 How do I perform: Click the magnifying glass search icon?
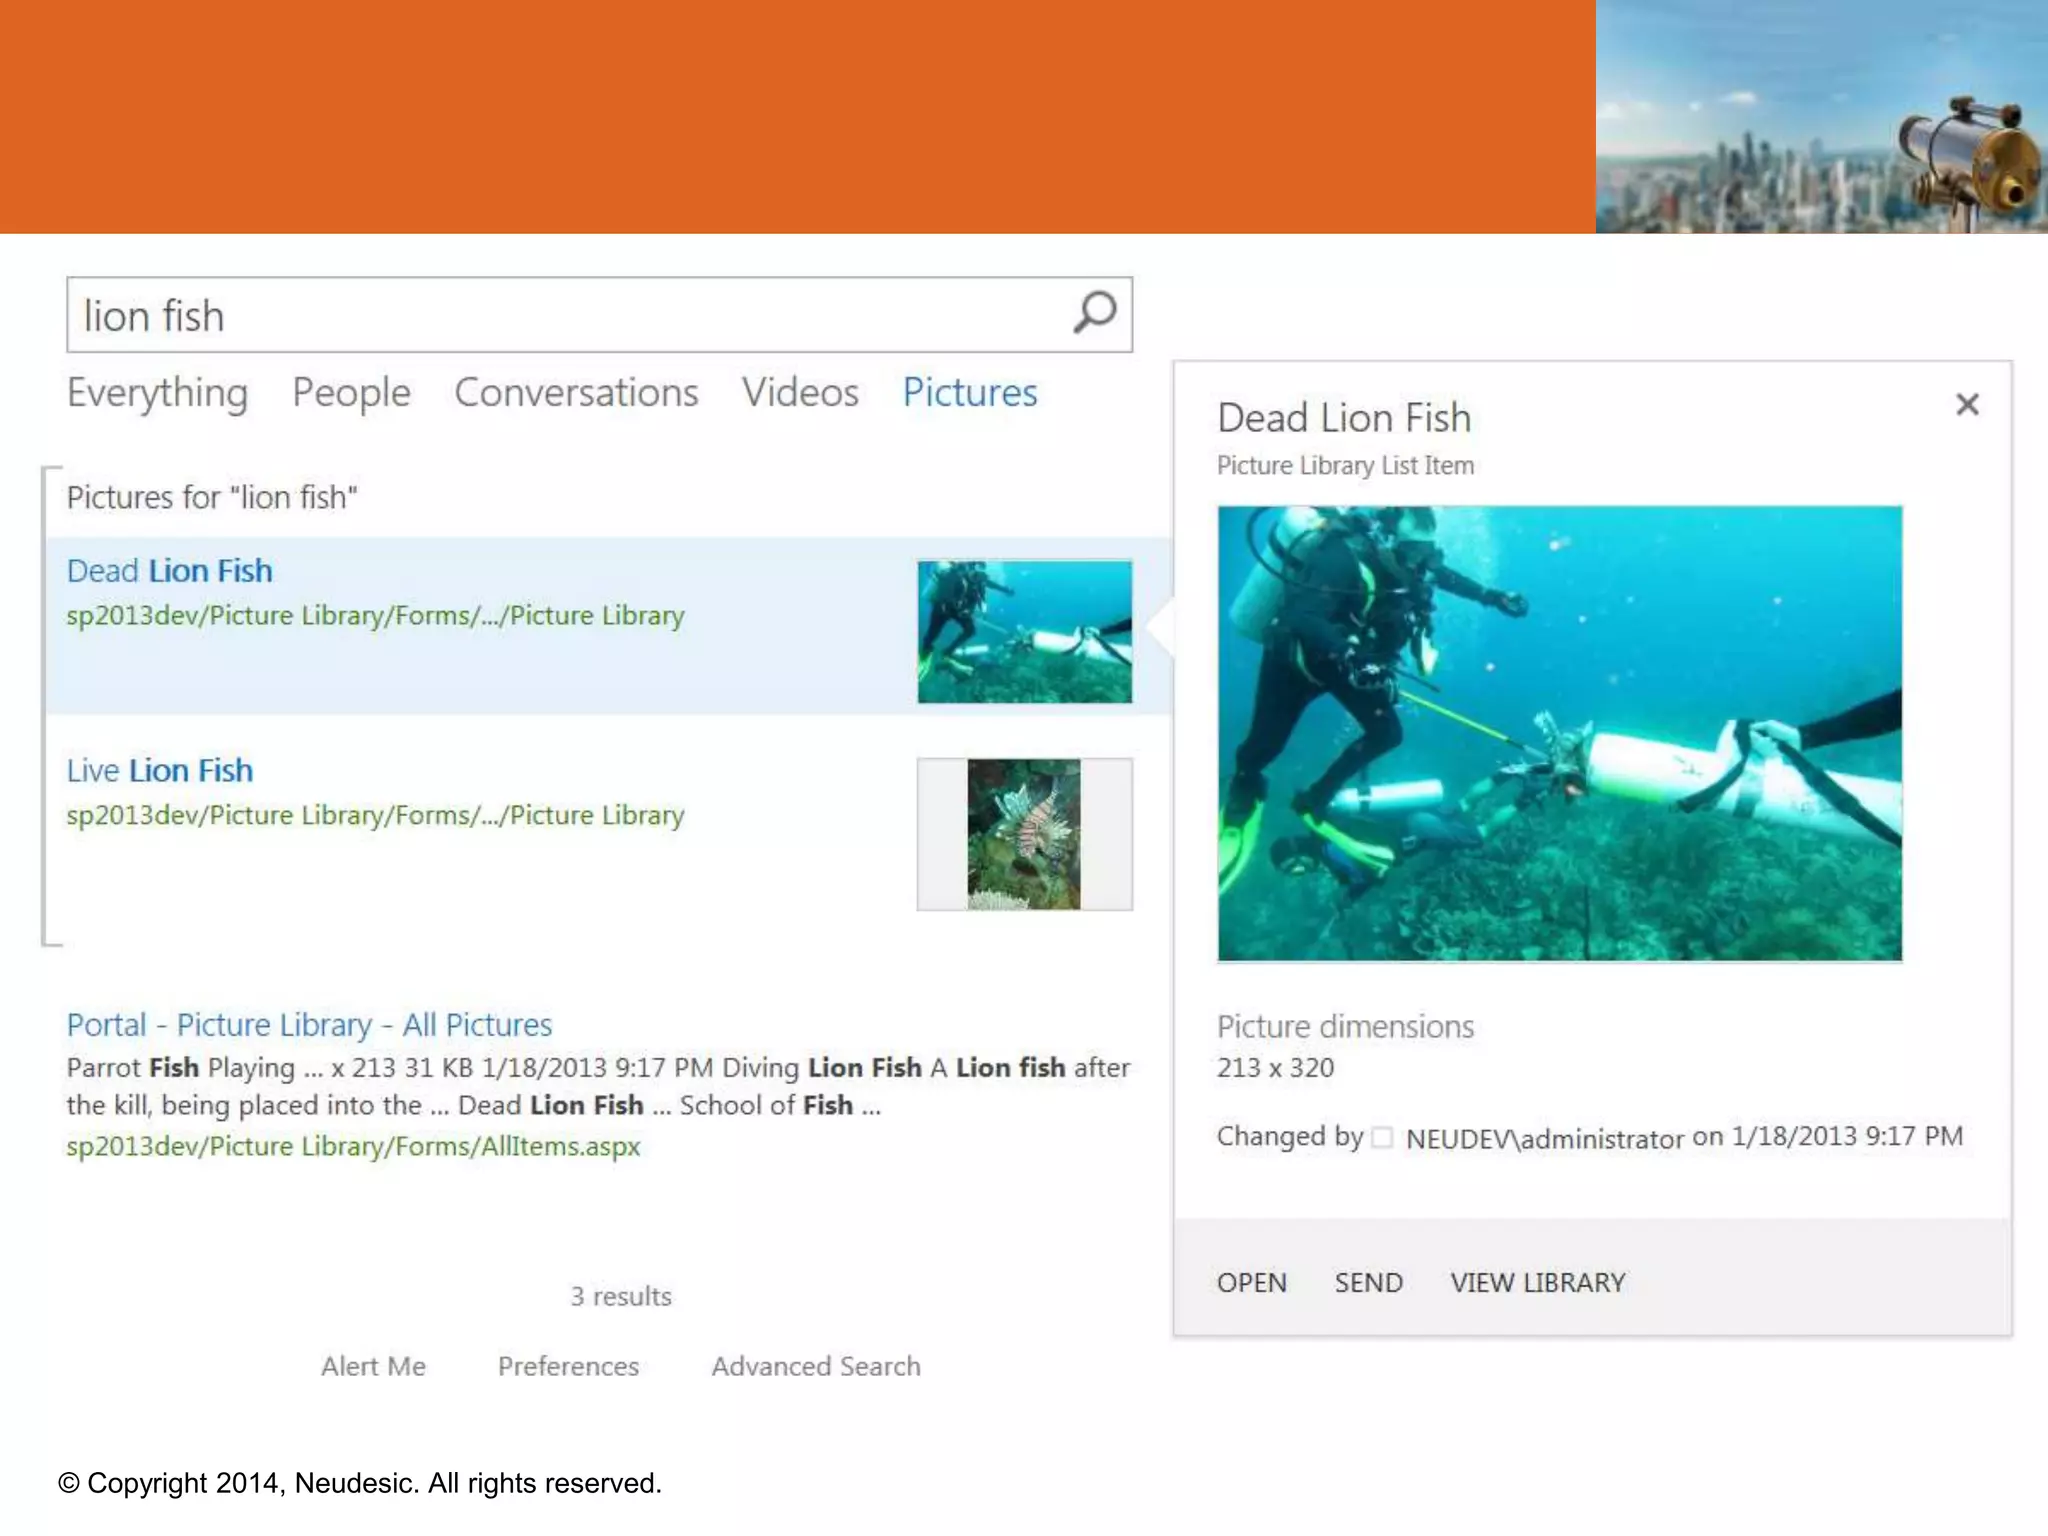[x=1094, y=314]
